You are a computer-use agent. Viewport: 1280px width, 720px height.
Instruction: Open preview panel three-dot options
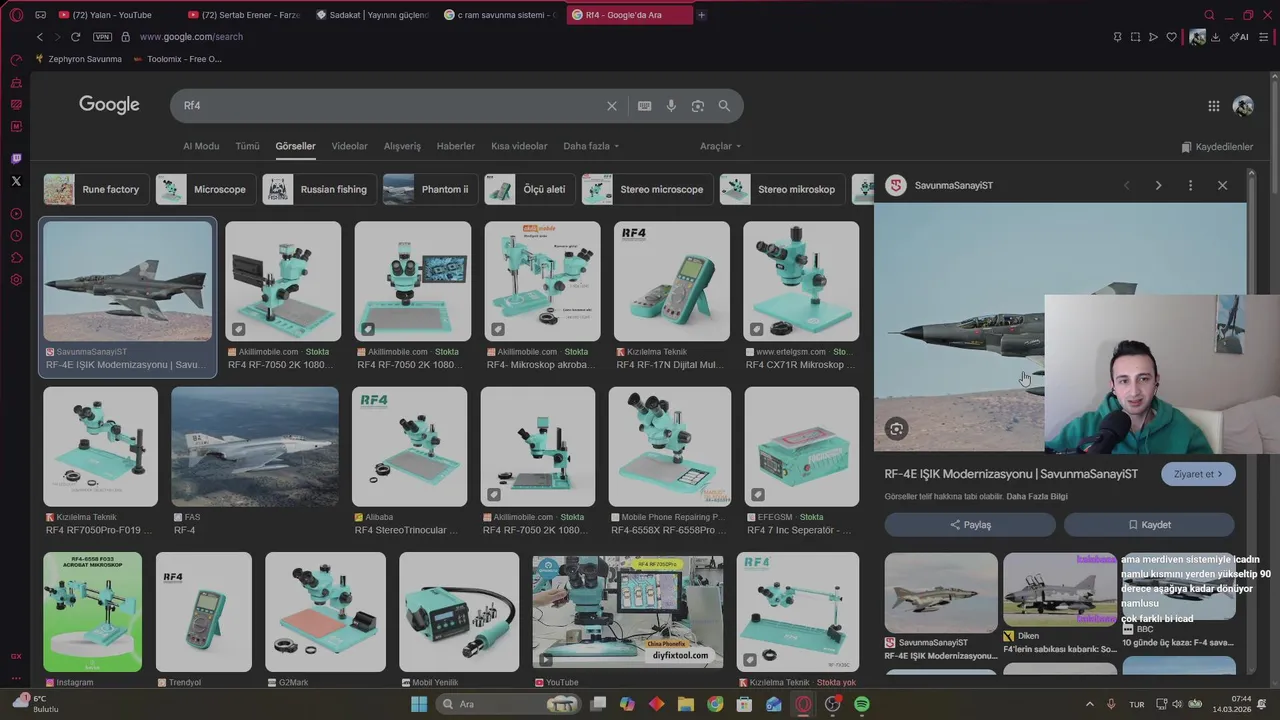[x=1190, y=185]
